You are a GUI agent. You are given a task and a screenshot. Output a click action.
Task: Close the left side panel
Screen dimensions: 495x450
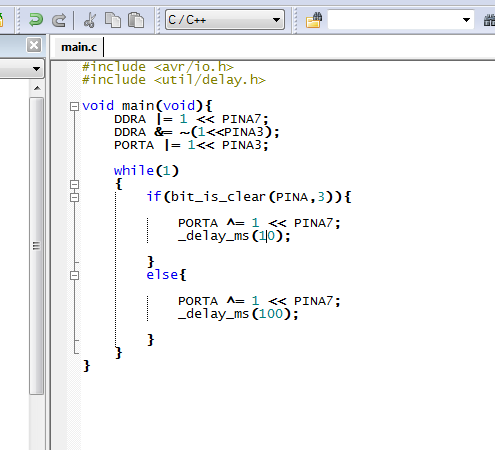[x=34, y=45]
